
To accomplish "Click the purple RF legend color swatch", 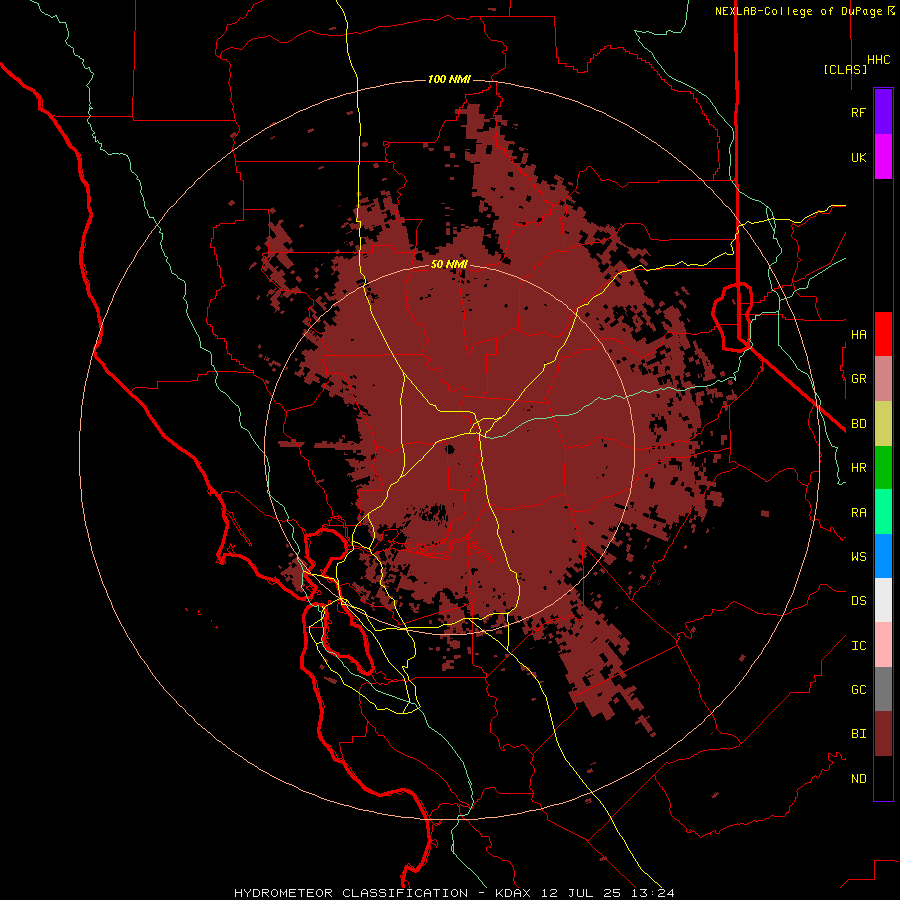I will (883, 112).
